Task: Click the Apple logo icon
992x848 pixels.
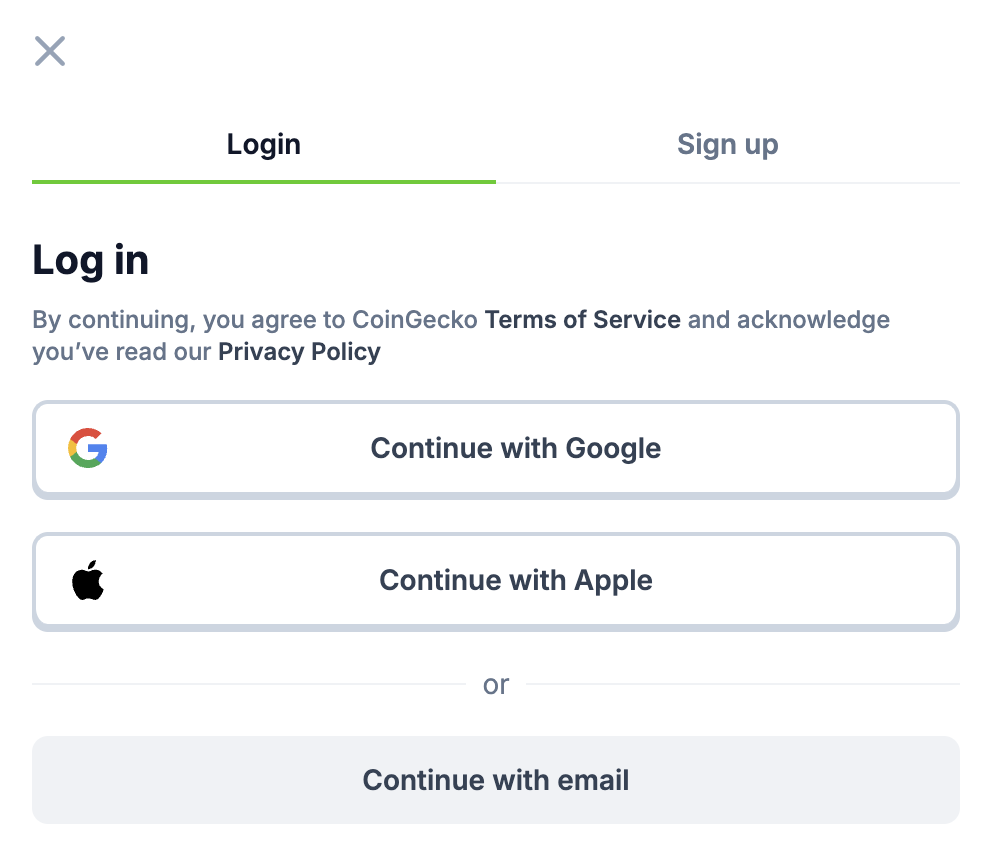Action: click(88, 580)
